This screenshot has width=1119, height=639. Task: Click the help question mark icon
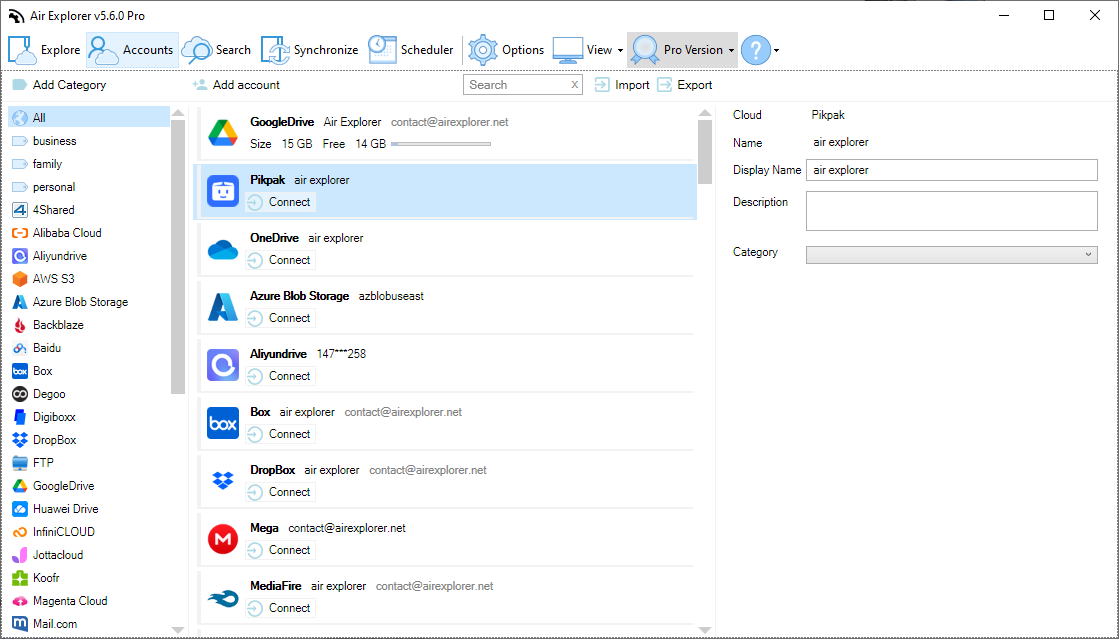coord(757,49)
